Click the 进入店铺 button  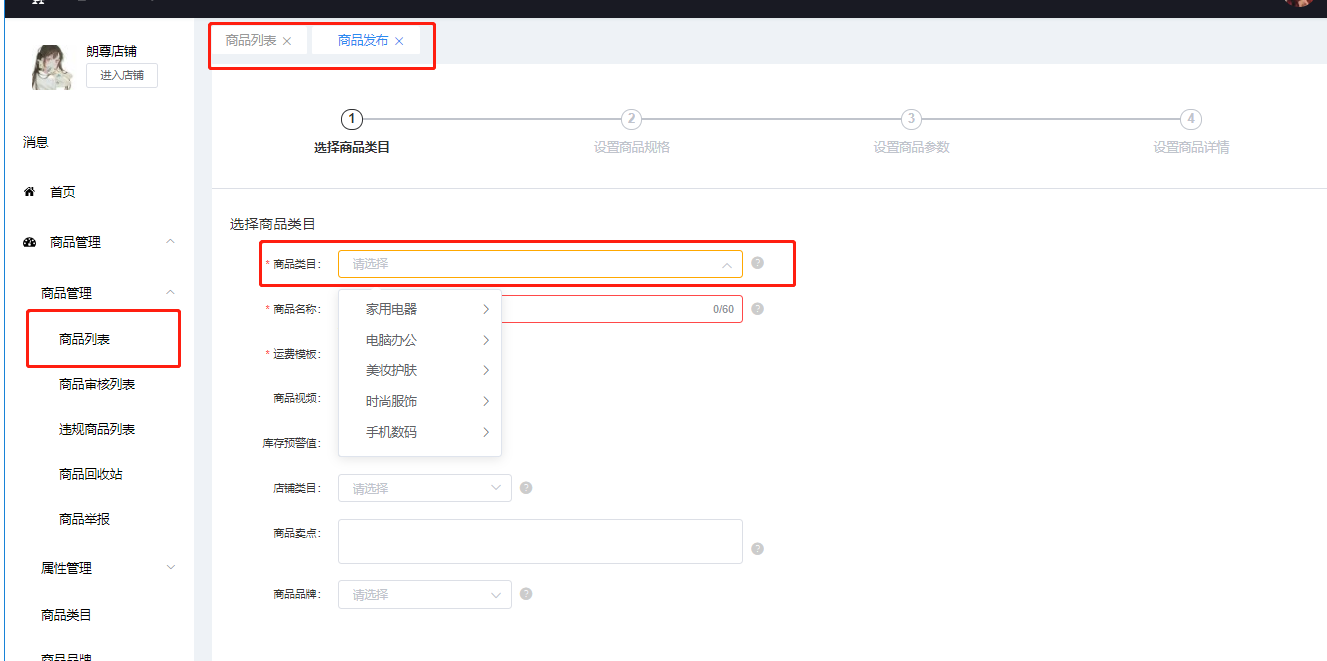tap(121, 75)
